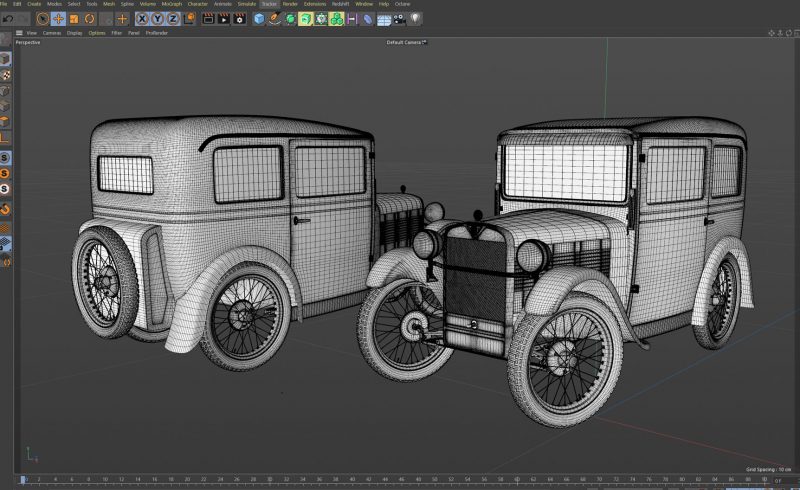Click the green Volume Builder icon
The width and height of the screenshot is (800, 490).
point(337,19)
